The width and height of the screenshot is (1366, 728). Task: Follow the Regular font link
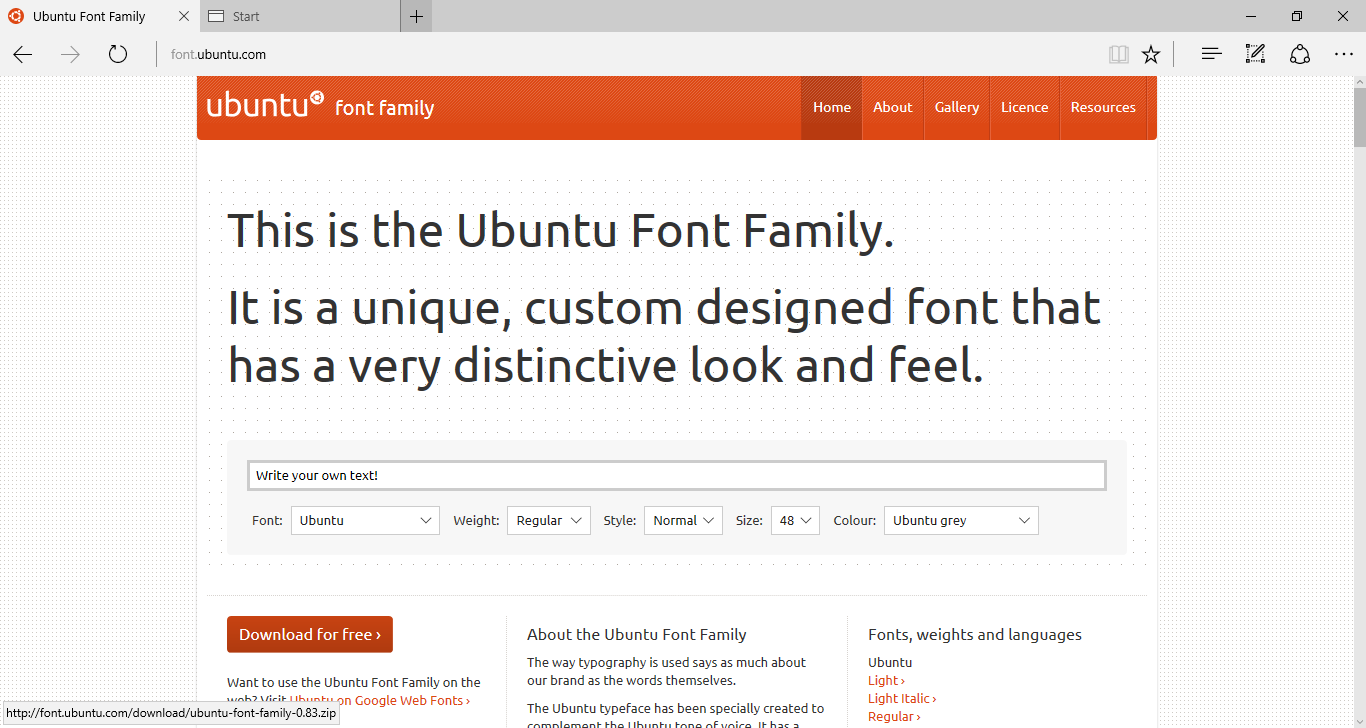pyautogui.click(x=894, y=716)
